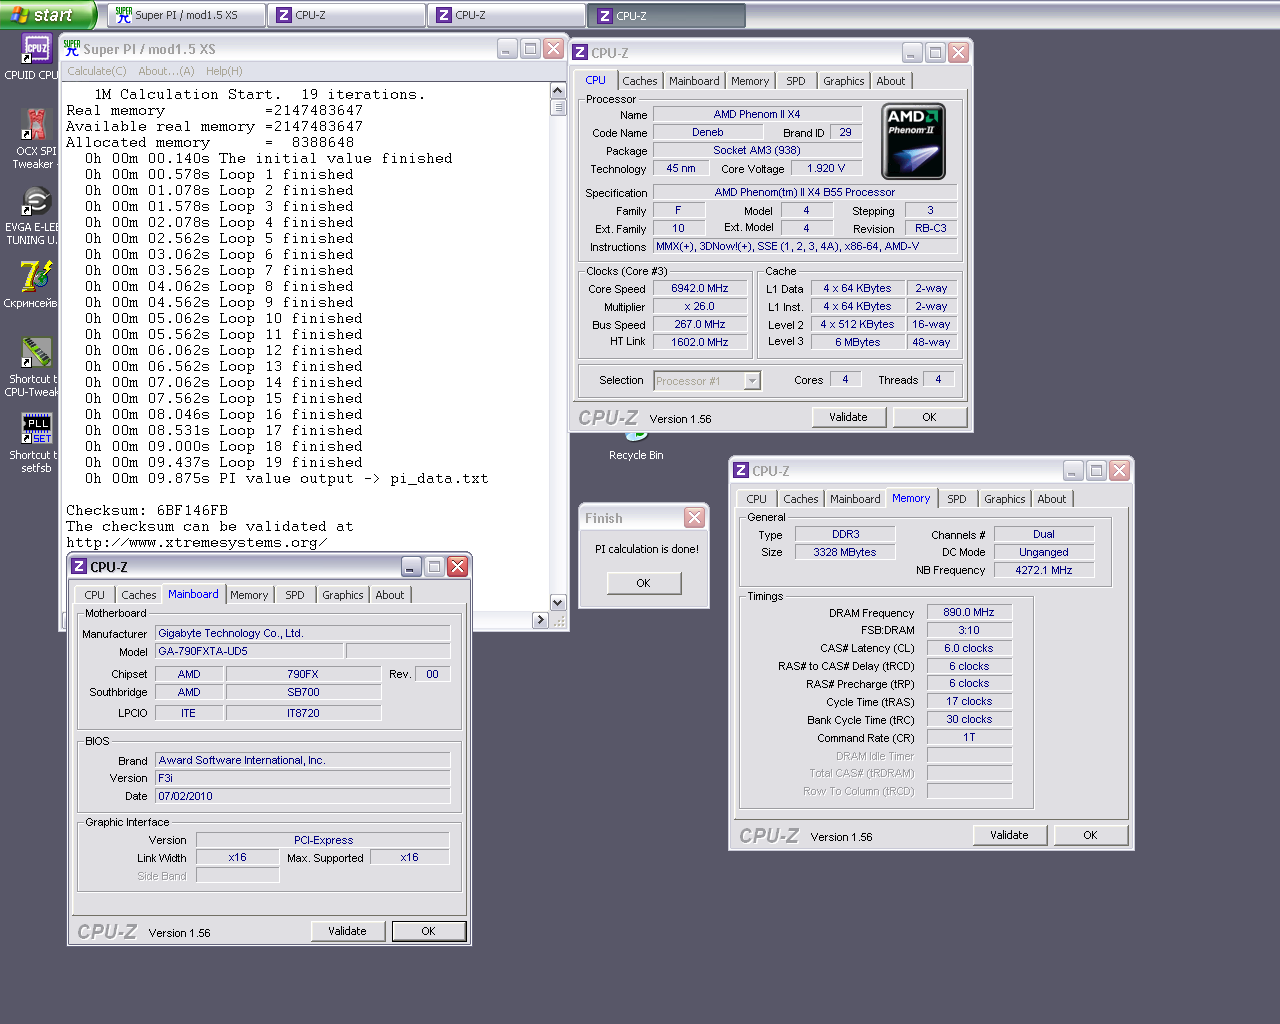Click the Checksum: 6BF146FB line
The image size is (1280, 1024).
pos(147,511)
